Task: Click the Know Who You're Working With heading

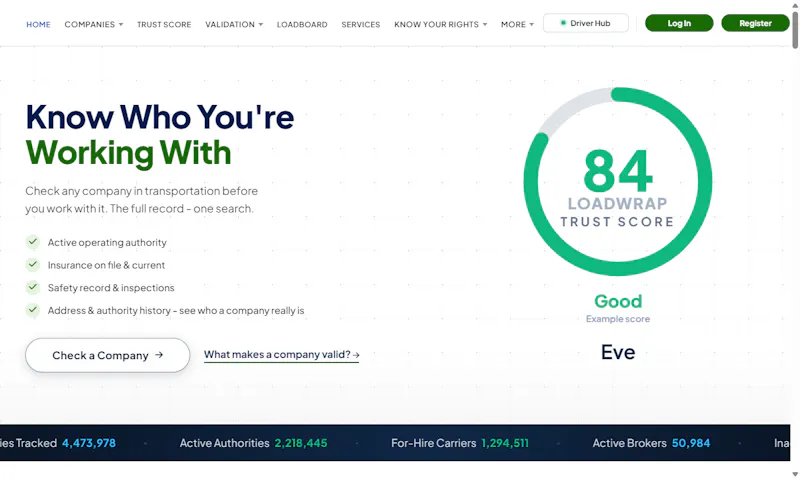Action: 160,135
